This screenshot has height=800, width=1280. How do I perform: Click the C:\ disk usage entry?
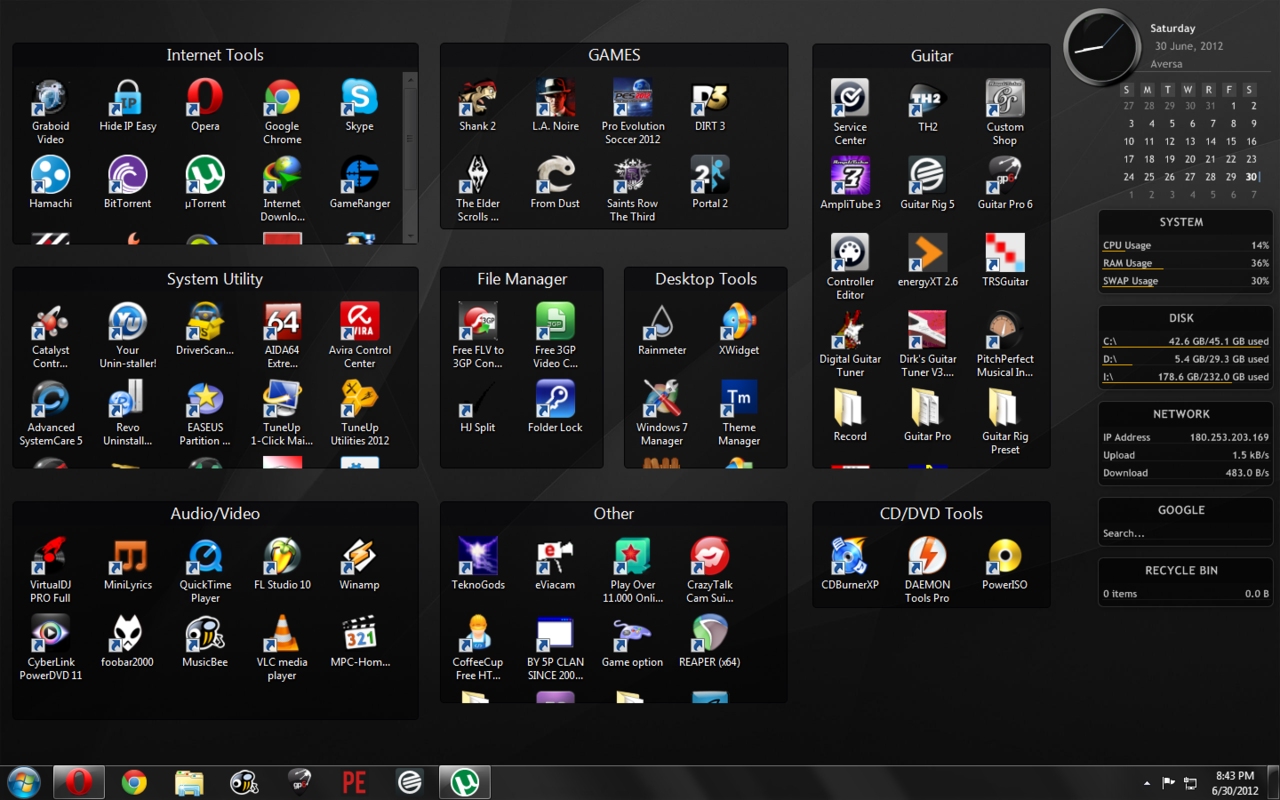pyautogui.click(x=1185, y=342)
